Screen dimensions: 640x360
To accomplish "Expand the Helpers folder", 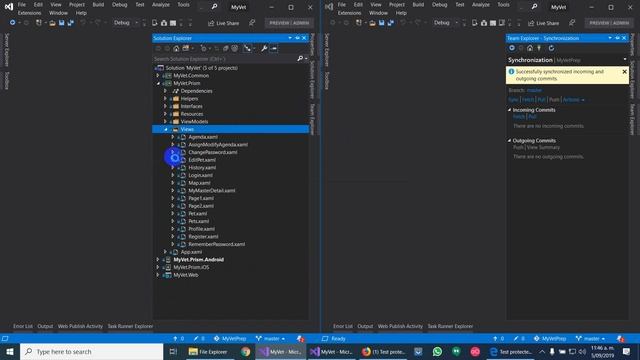I will point(165,98).
